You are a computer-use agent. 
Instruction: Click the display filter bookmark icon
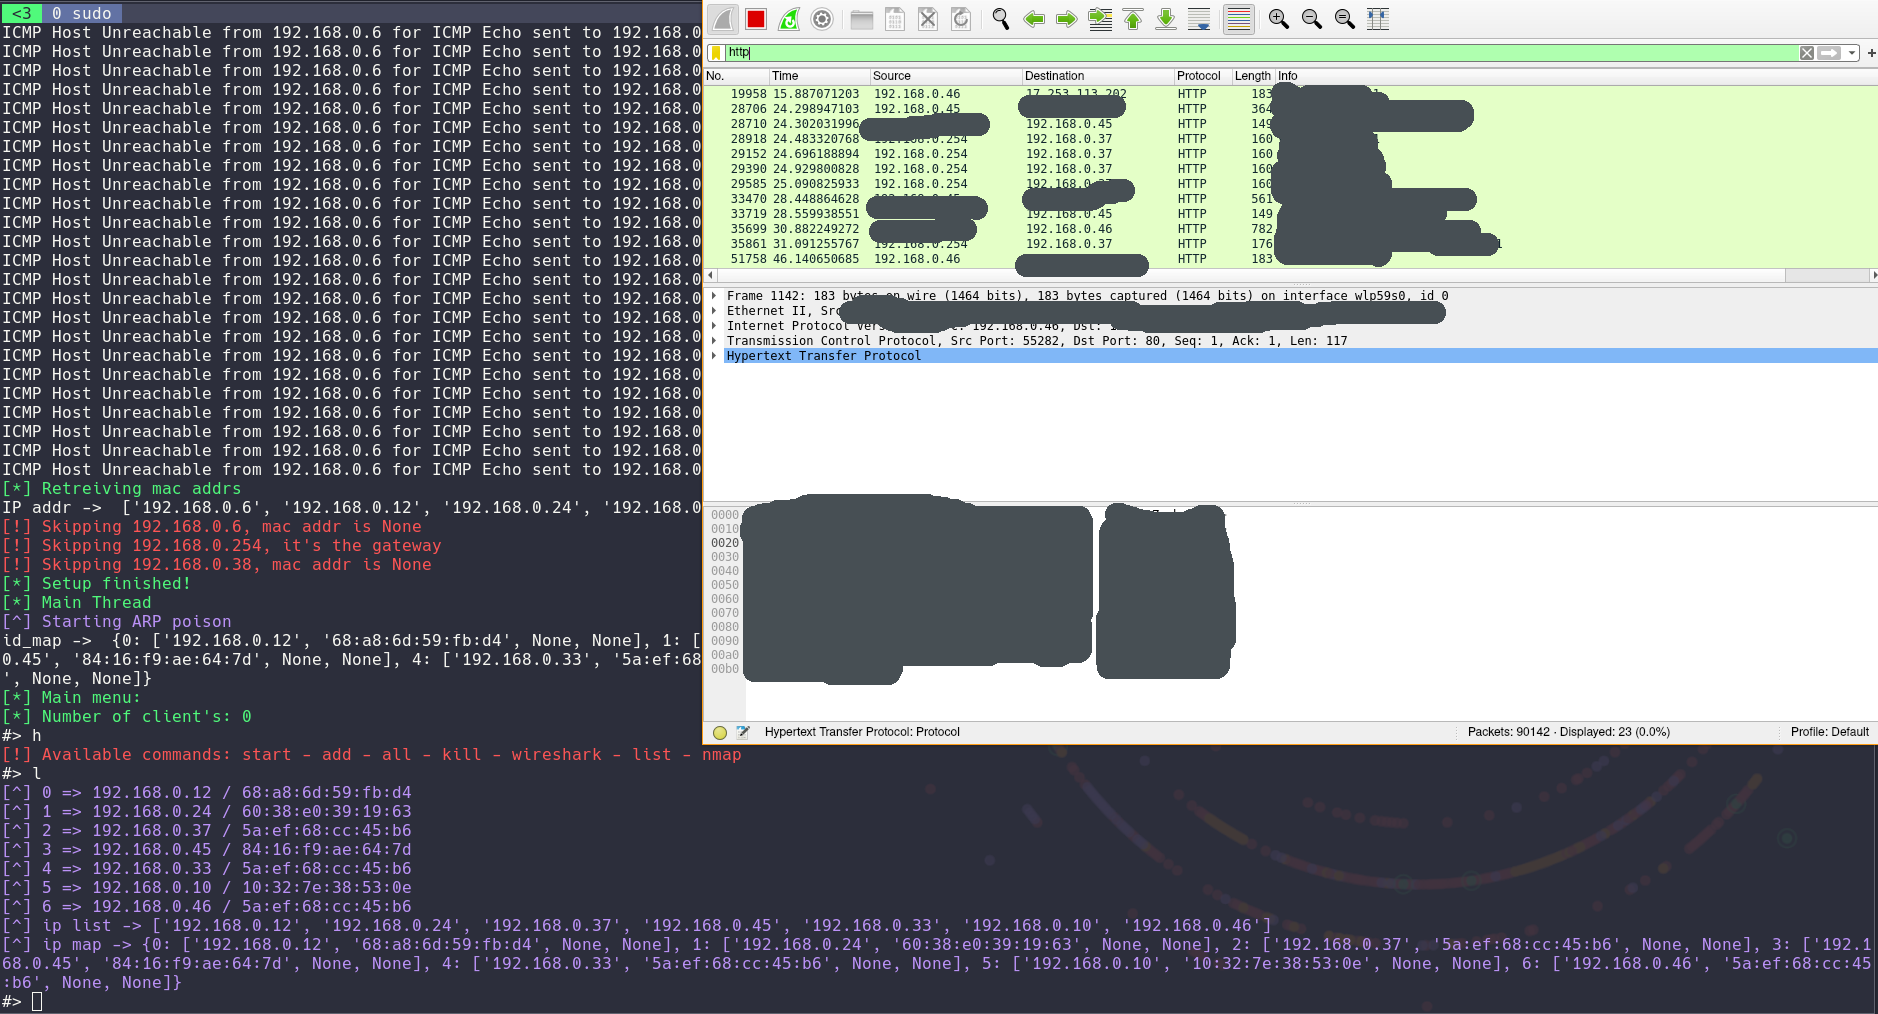point(716,53)
